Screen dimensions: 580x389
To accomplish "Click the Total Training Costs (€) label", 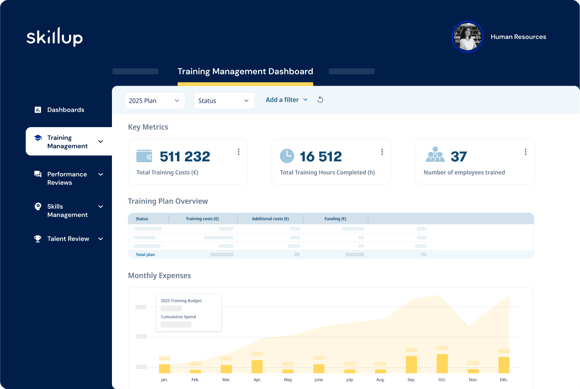I will click(168, 172).
